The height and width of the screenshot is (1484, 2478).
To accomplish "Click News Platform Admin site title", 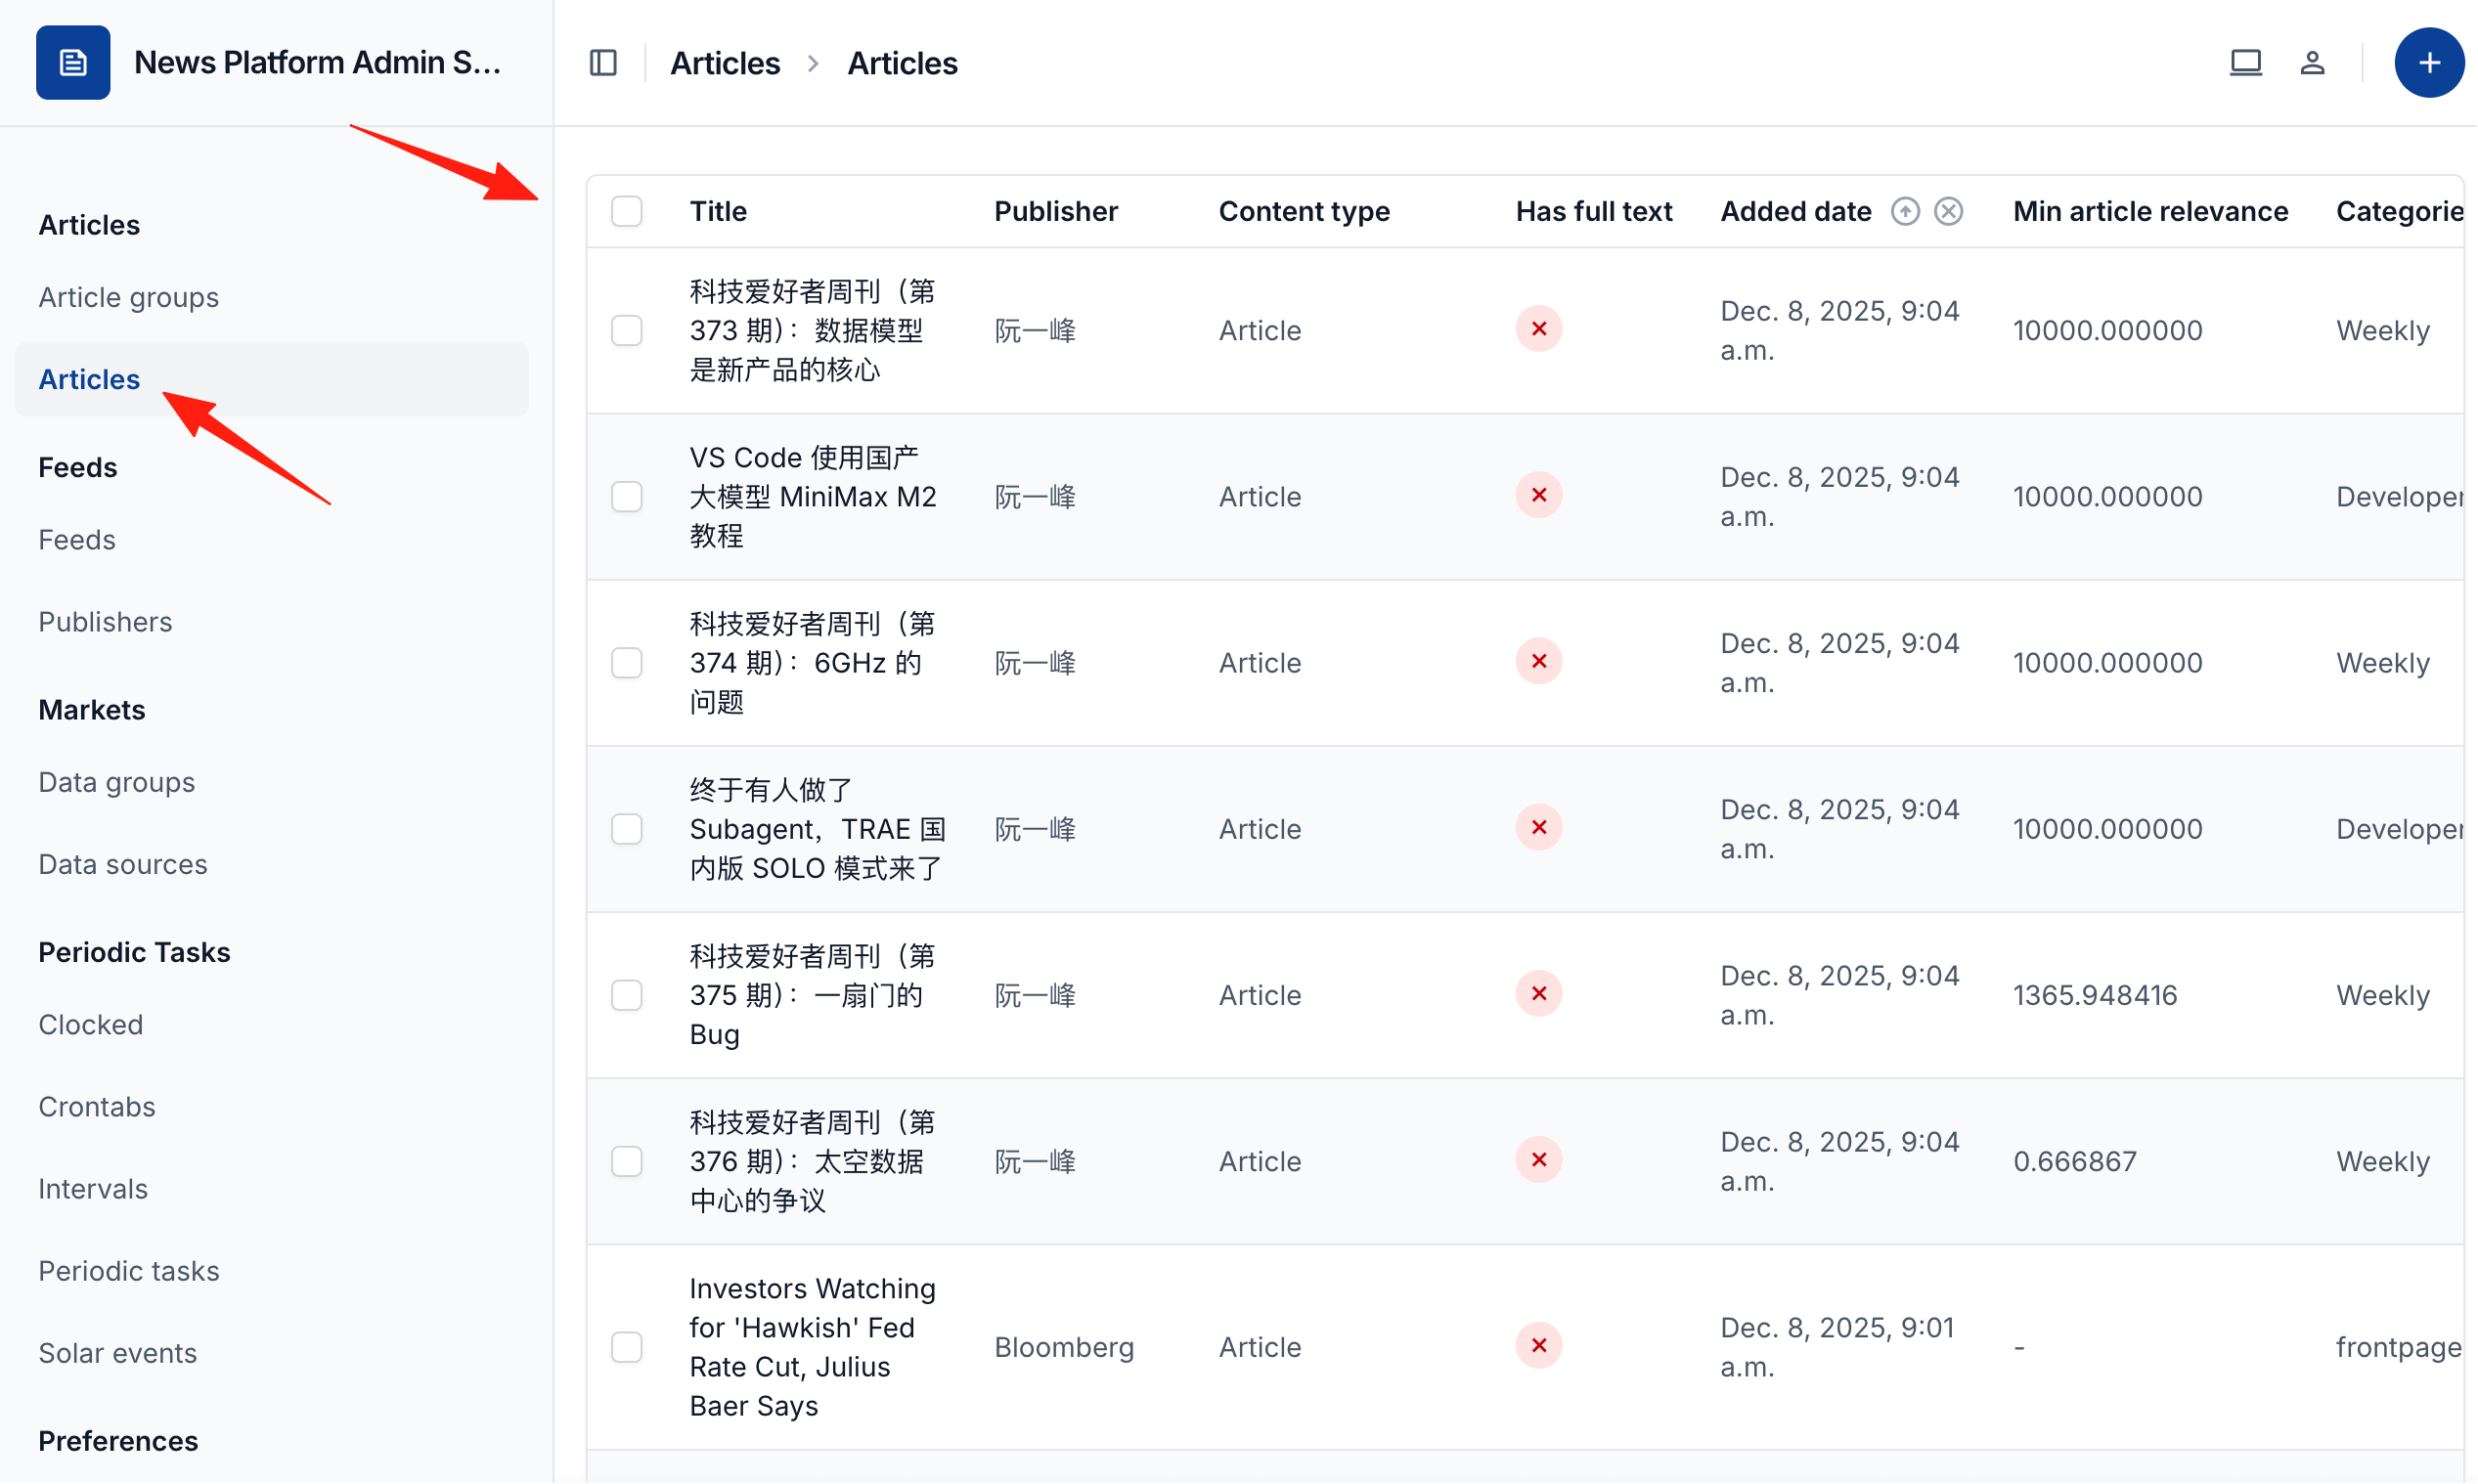I will click(x=317, y=63).
